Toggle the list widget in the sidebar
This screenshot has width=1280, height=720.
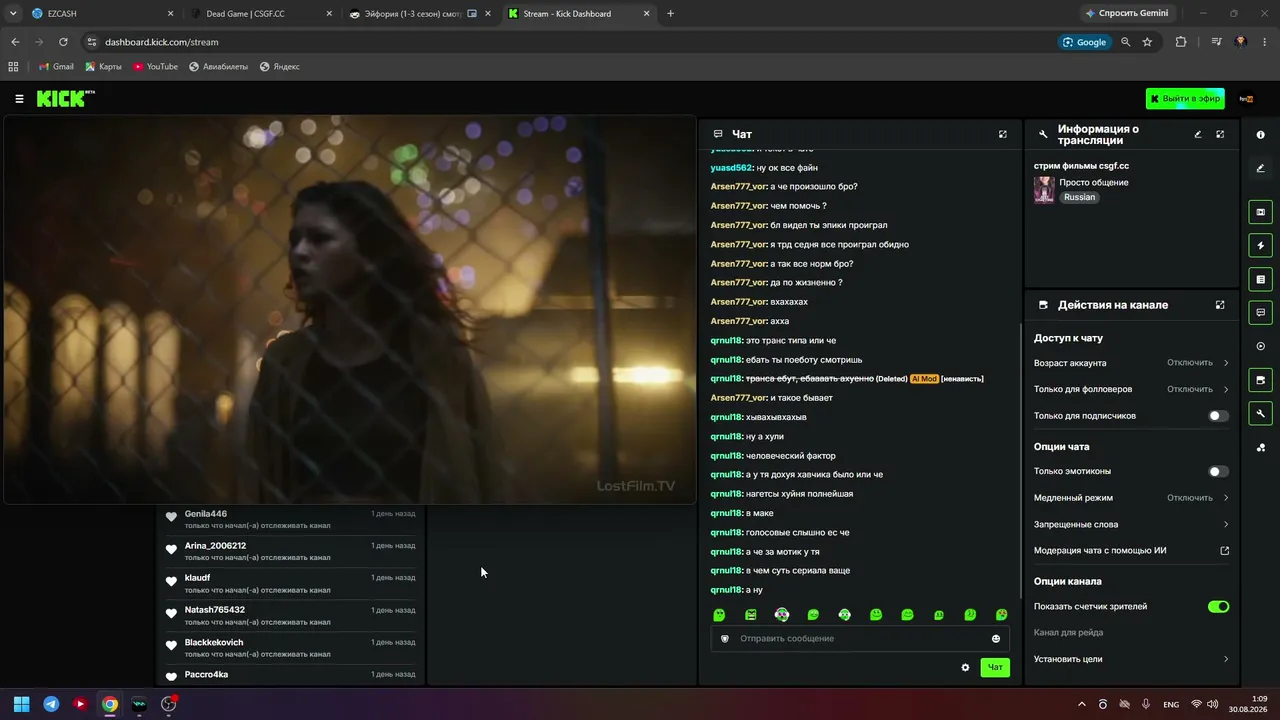1260,279
